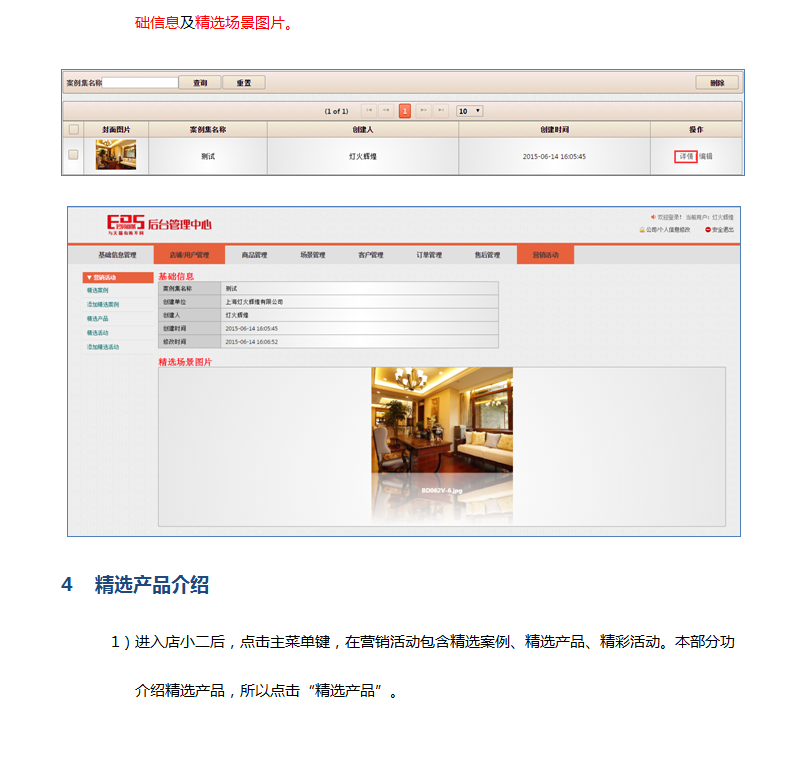Open the 客户管理 tab
This screenshot has height=760, width=801.
pyautogui.click(x=371, y=255)
